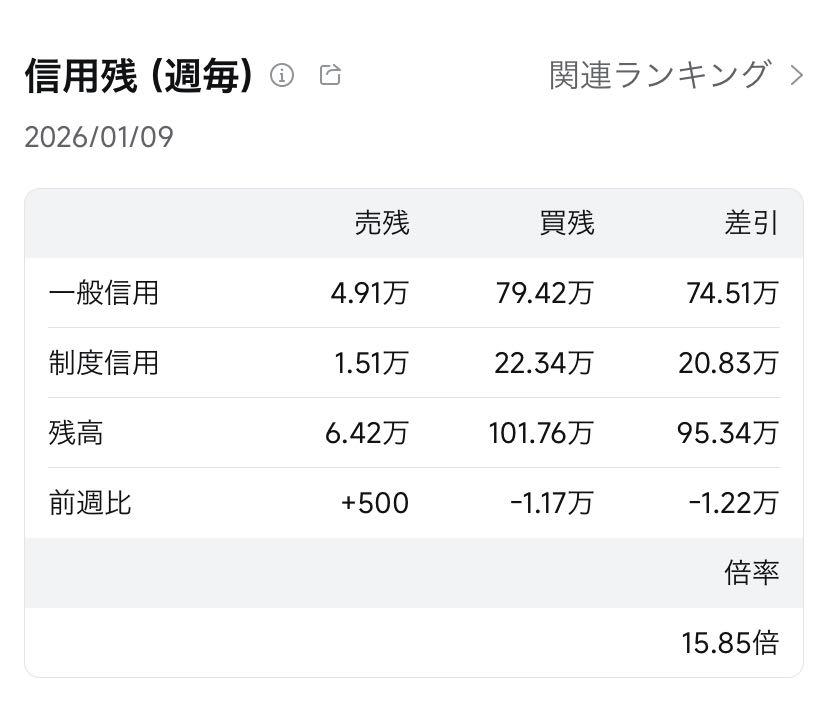Click the 前週比 row label
The image size is (828, 725).
[x=89, y=503]
